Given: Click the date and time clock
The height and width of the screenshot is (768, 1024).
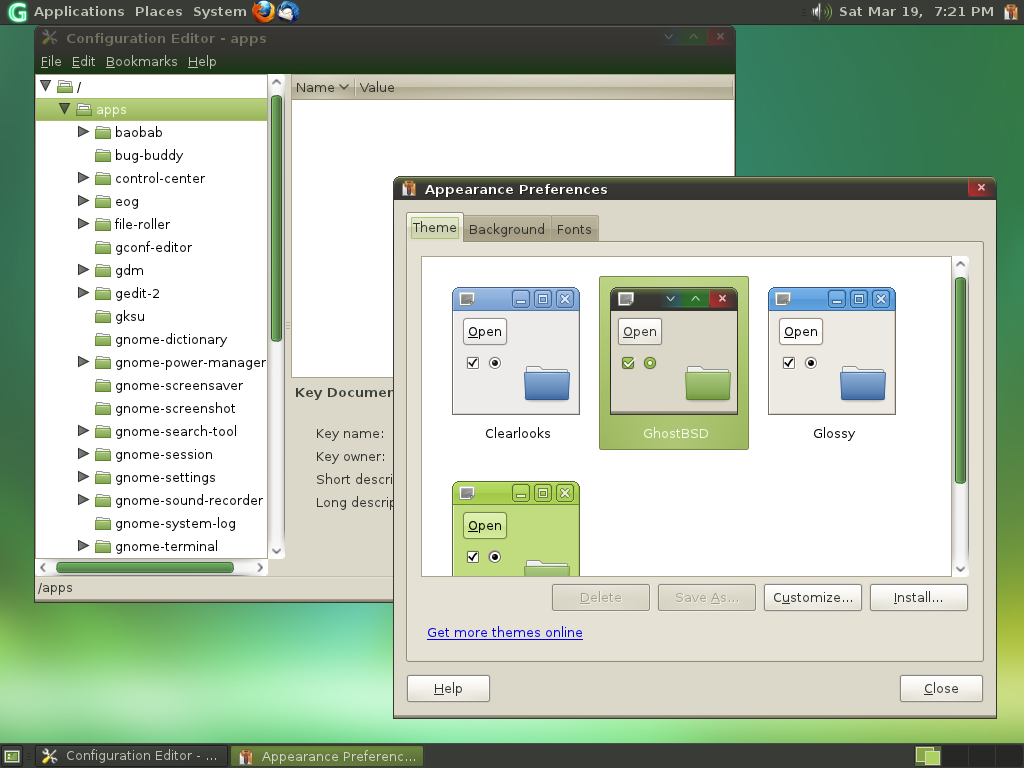Looking at the screenshot, I should coord(916,12).
